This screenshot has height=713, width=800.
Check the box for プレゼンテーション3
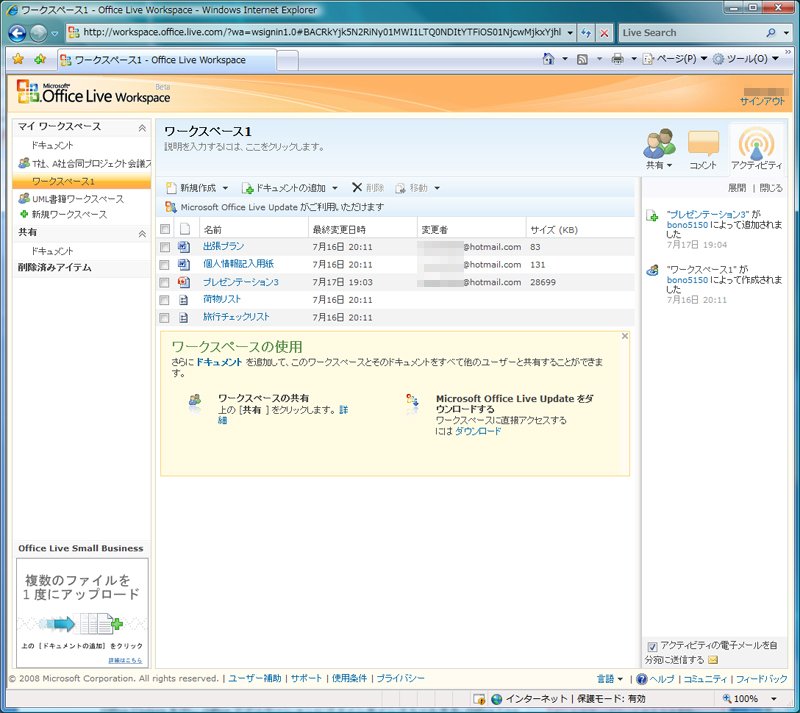(164, 282)
